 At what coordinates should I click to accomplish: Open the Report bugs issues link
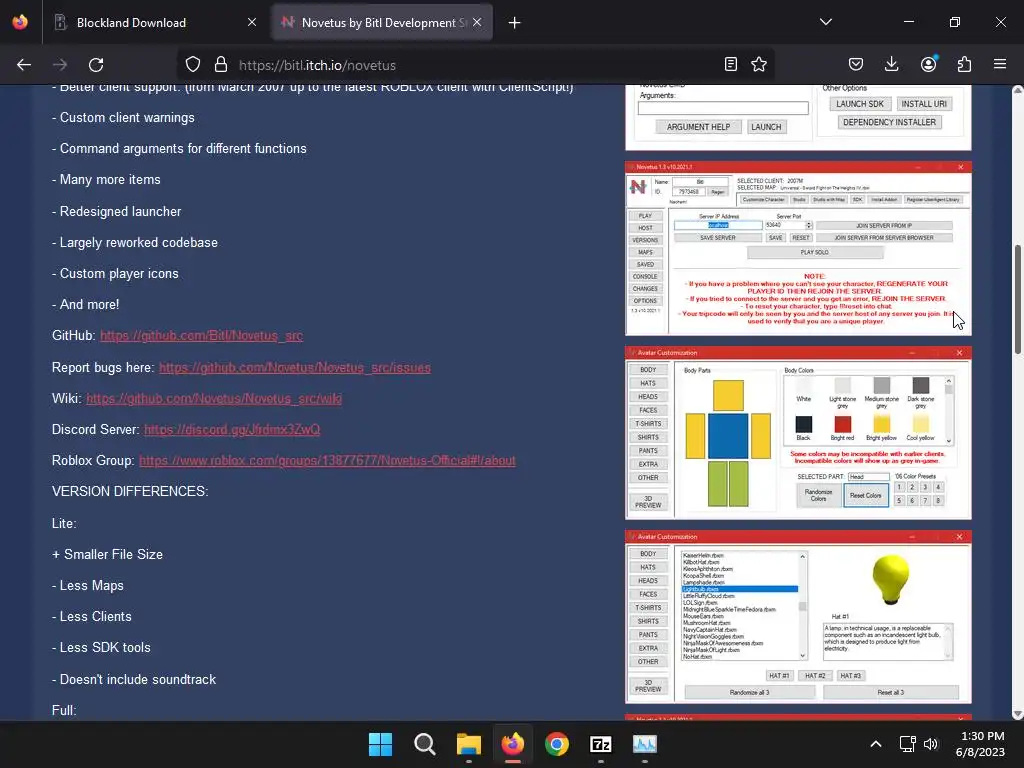[295, 368]
